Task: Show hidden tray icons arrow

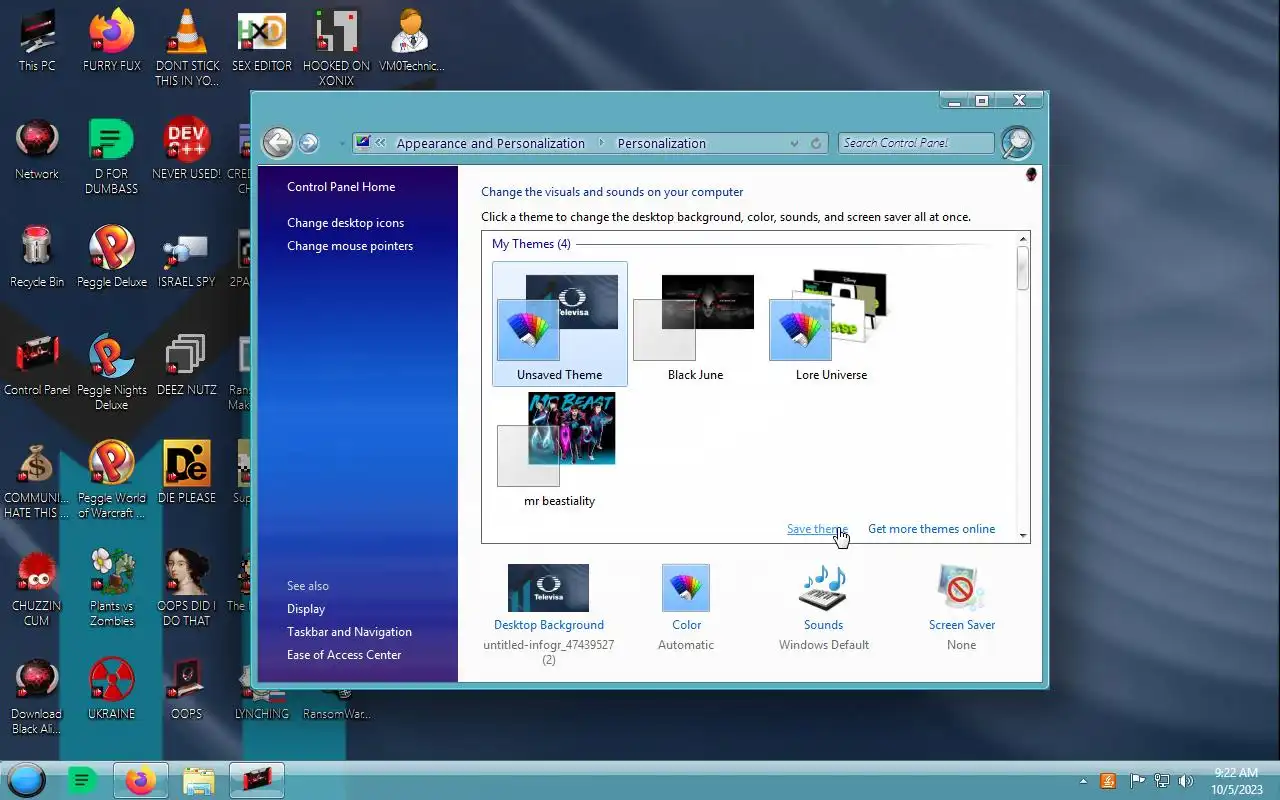Action: tap(1083, 781)
